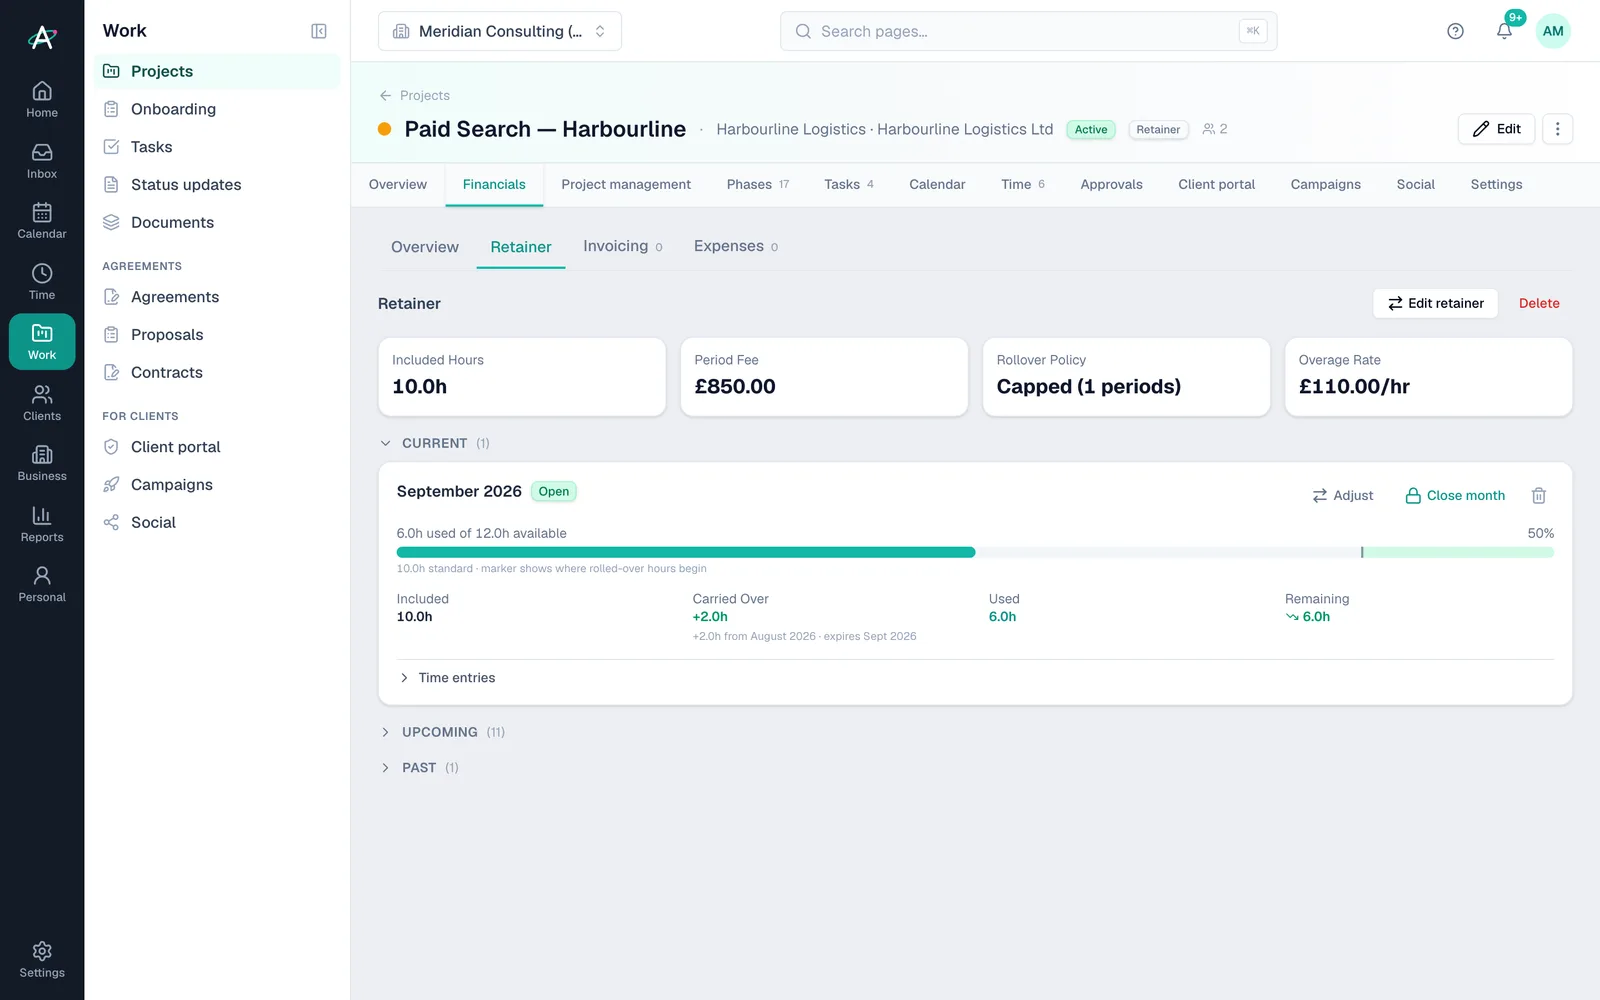Viewport: 1600px width, 1000px height.
Task: Click the app logo at top-left
Action: pyautogui.click(x=42, y=37)
